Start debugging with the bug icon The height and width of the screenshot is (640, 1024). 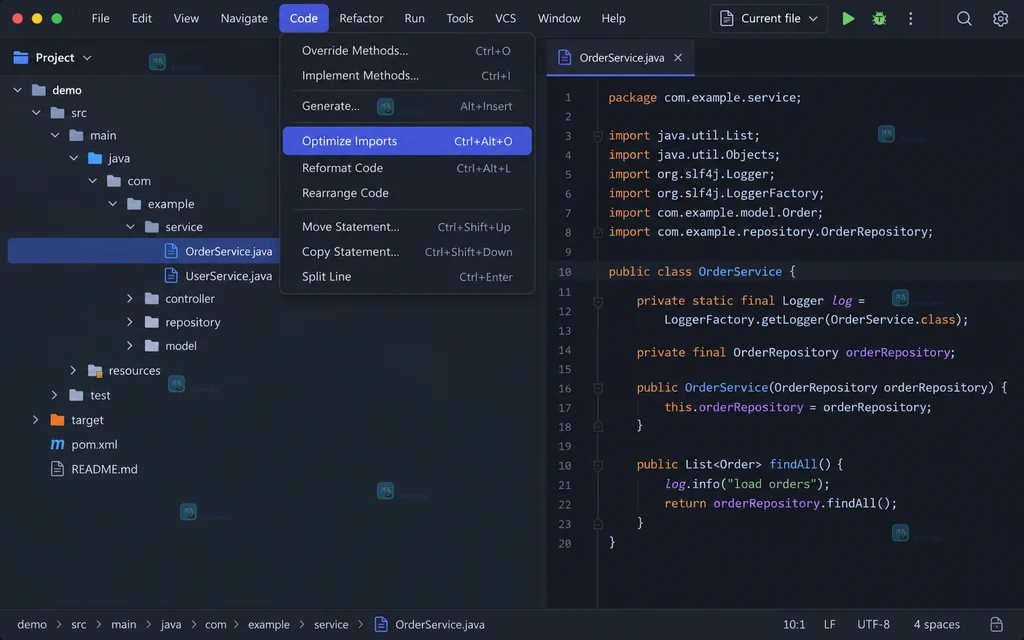879,18
